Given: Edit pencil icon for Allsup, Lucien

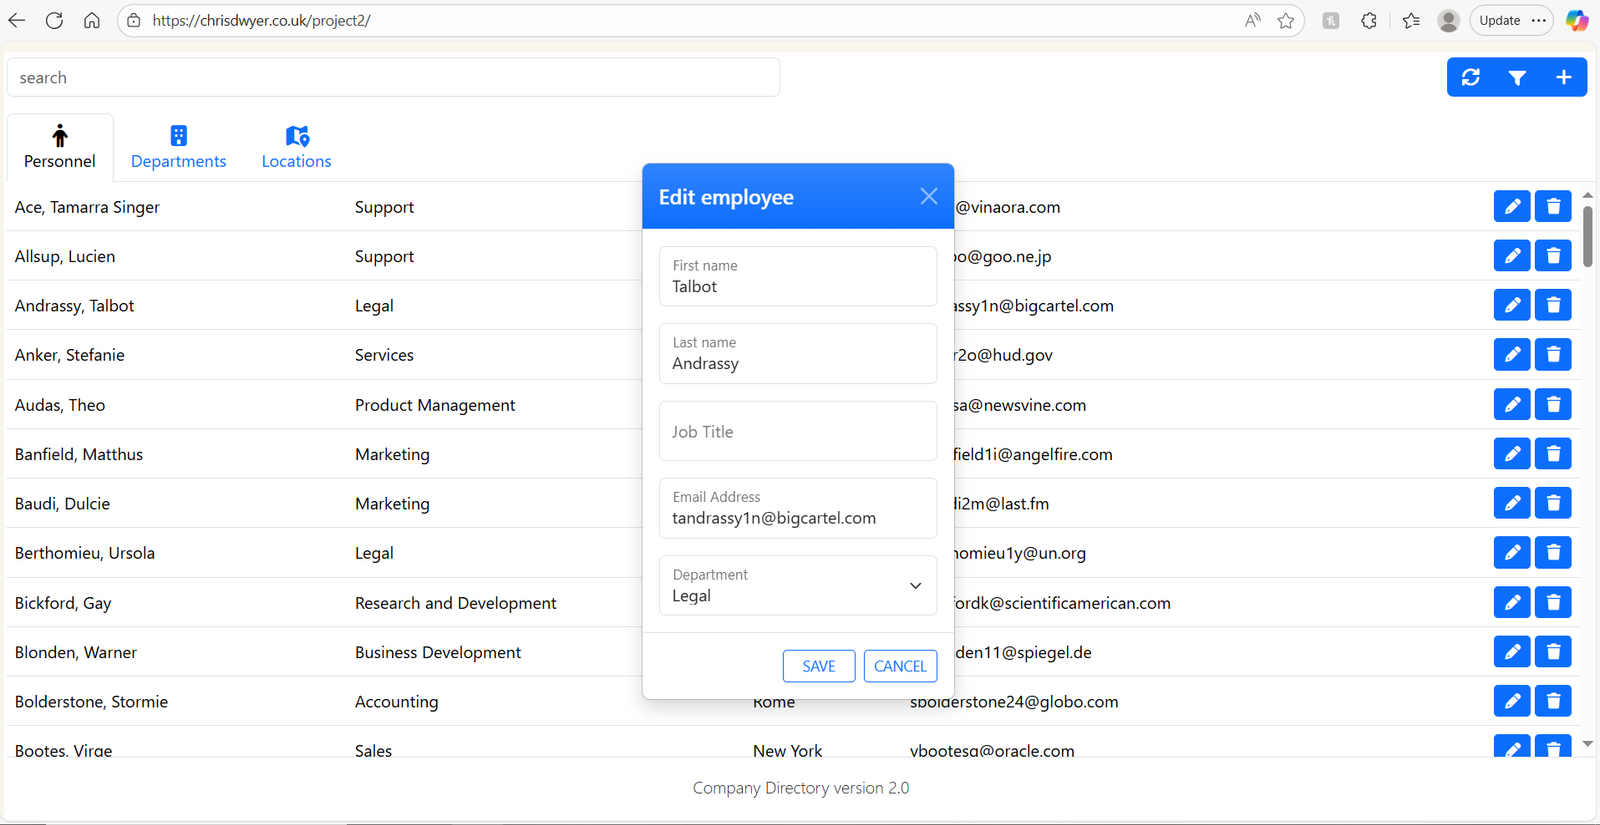Looking at the screenshot, I should click(1512, 256).
